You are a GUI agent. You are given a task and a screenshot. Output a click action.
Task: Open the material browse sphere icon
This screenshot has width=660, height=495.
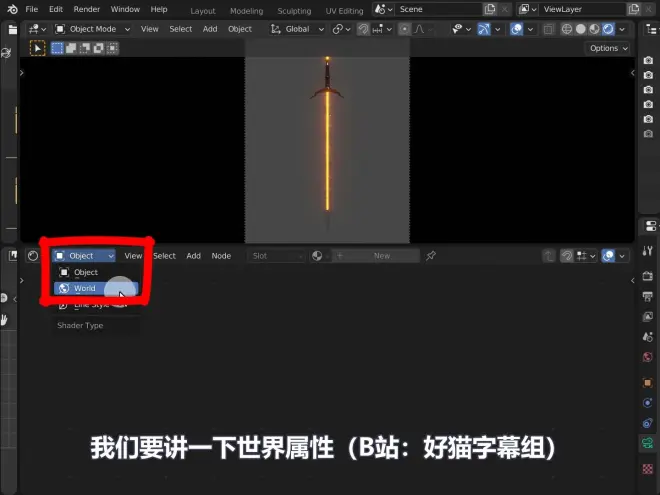(x=317, y=256)
